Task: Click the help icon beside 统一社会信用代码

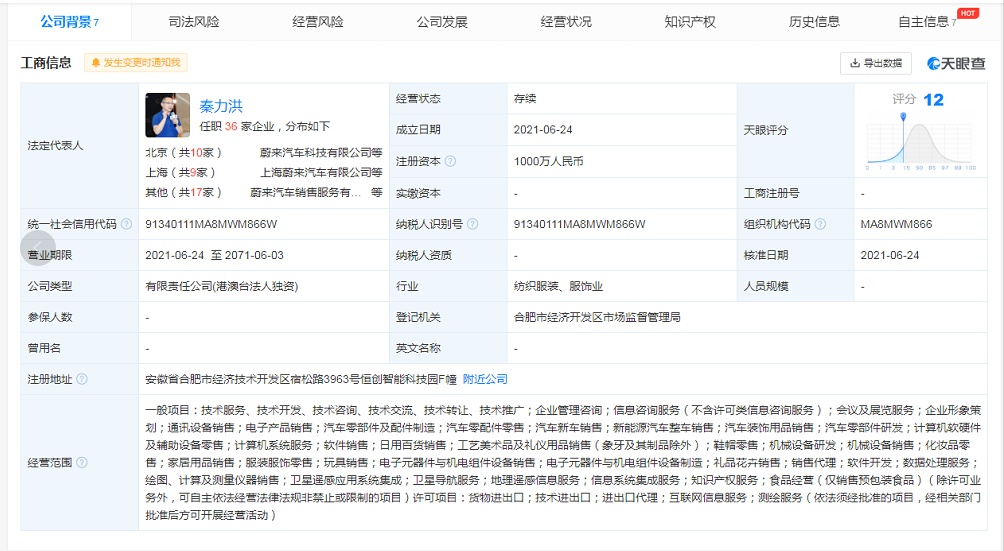Action: pos(126,224)
